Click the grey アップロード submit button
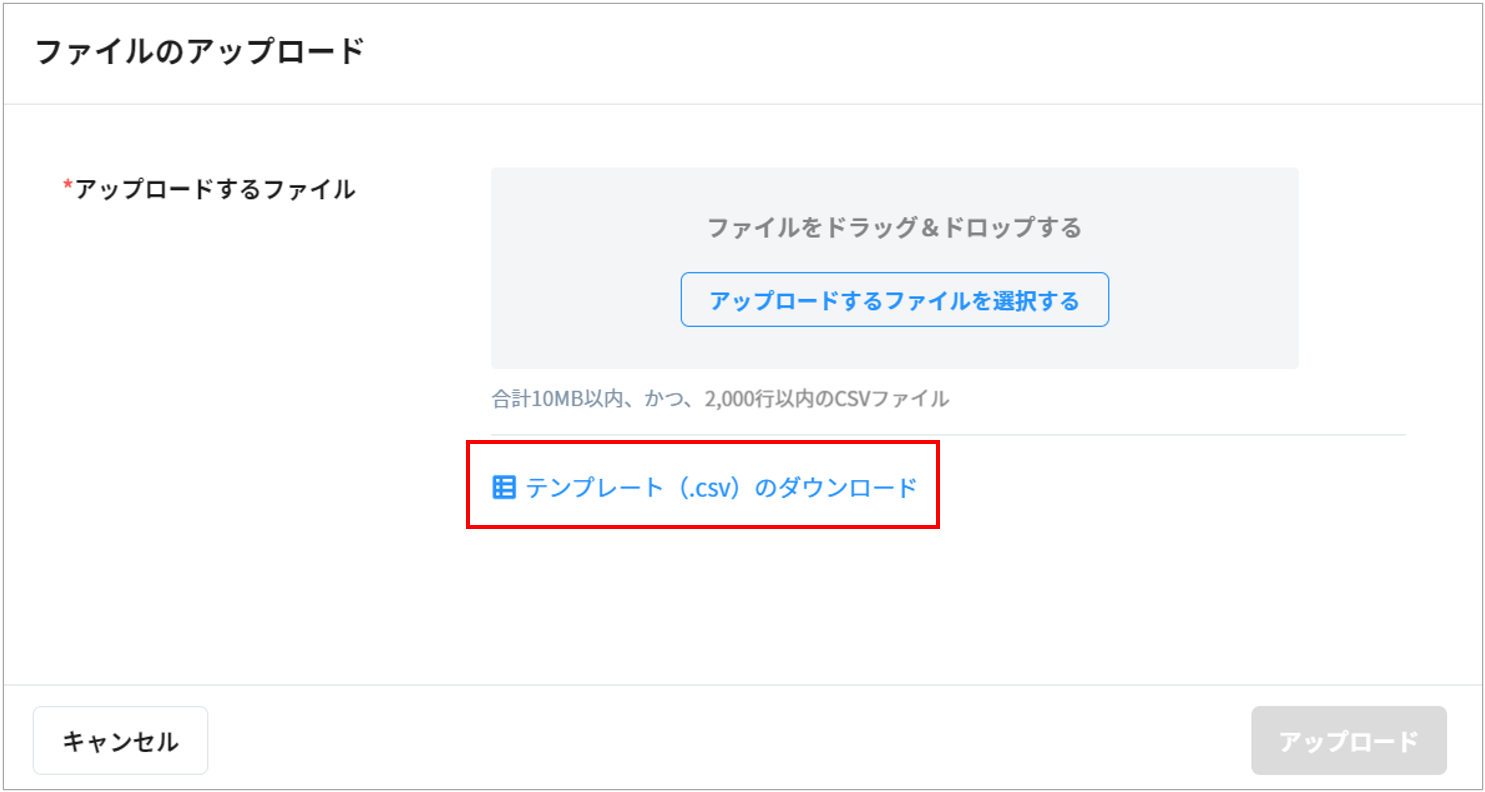The image size is (1485, 792). click(x=1348, y=741)
